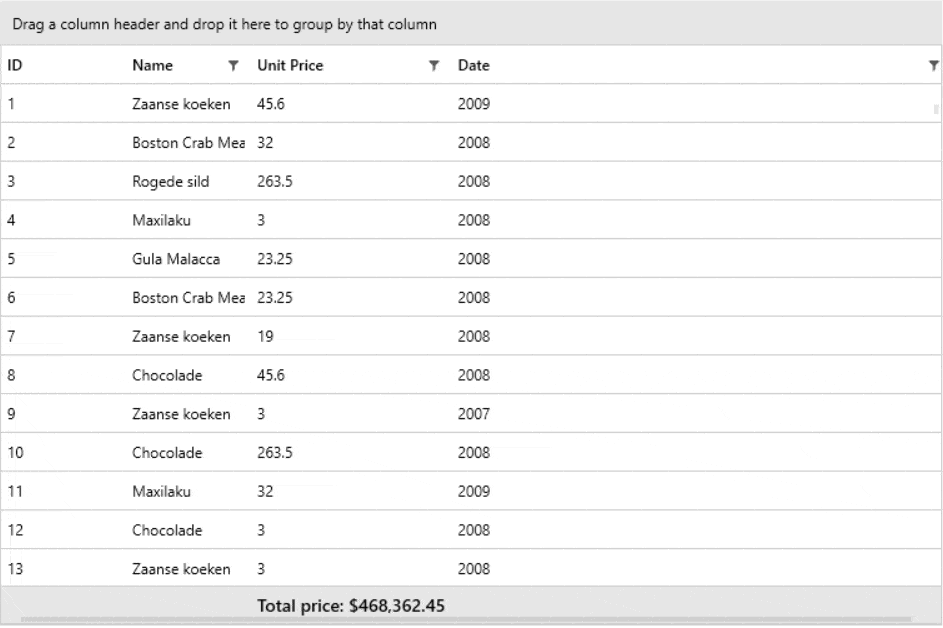Viewport: 943px width, 628px height.
Task: Click the Total price footer cell
Action: [x=352, y=605]
